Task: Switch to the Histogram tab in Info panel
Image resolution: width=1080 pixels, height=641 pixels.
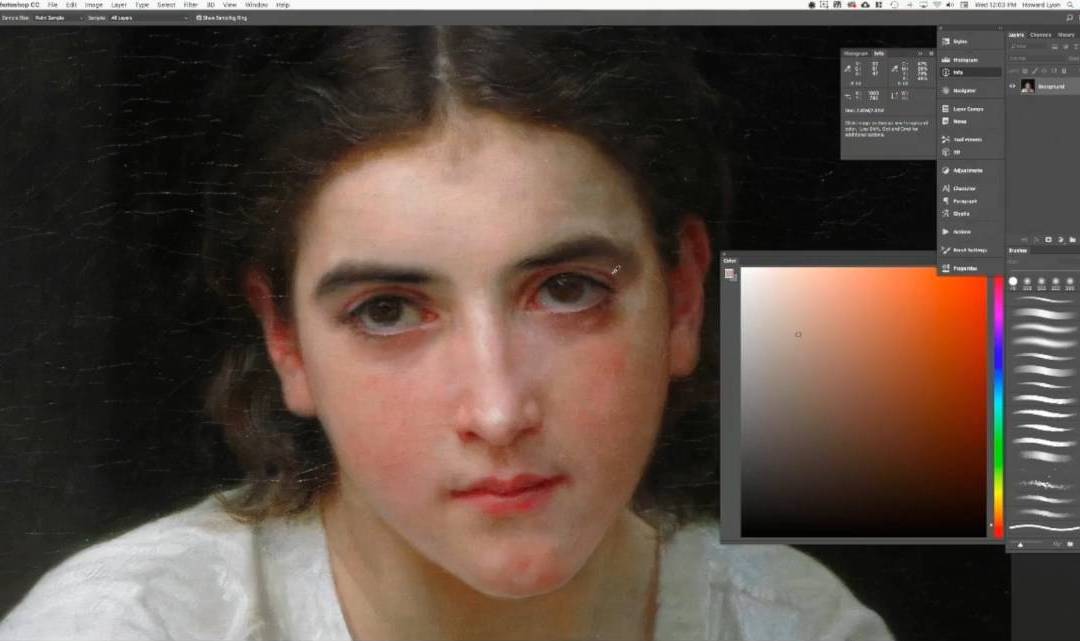Action: (855, 53)
